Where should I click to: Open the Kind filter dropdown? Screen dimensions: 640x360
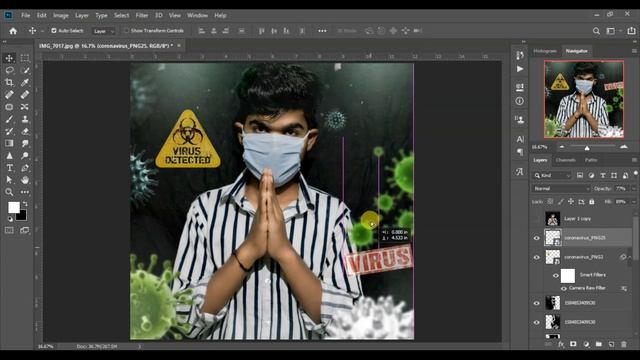click(x=552, y=176)
